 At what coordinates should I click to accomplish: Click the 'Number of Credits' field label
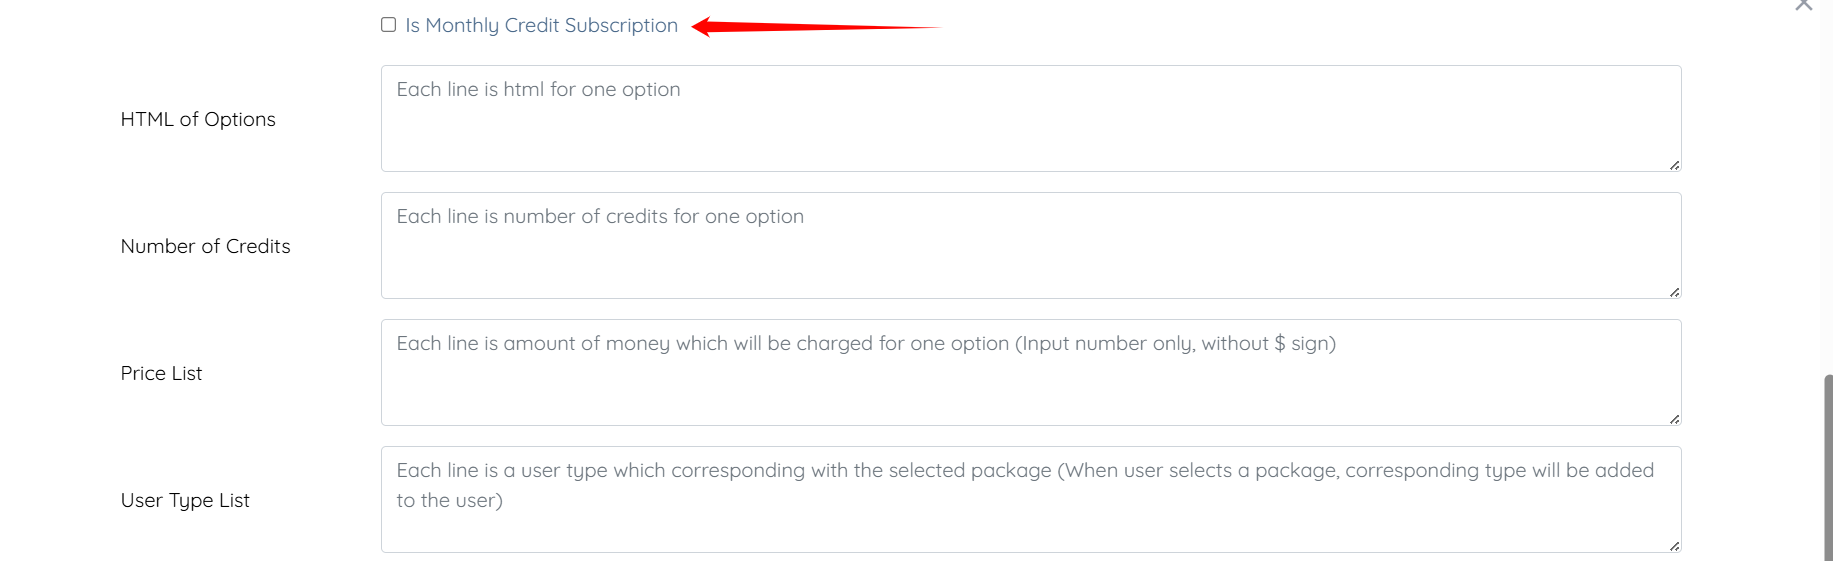pyautogui.click(x=205, y=246)
